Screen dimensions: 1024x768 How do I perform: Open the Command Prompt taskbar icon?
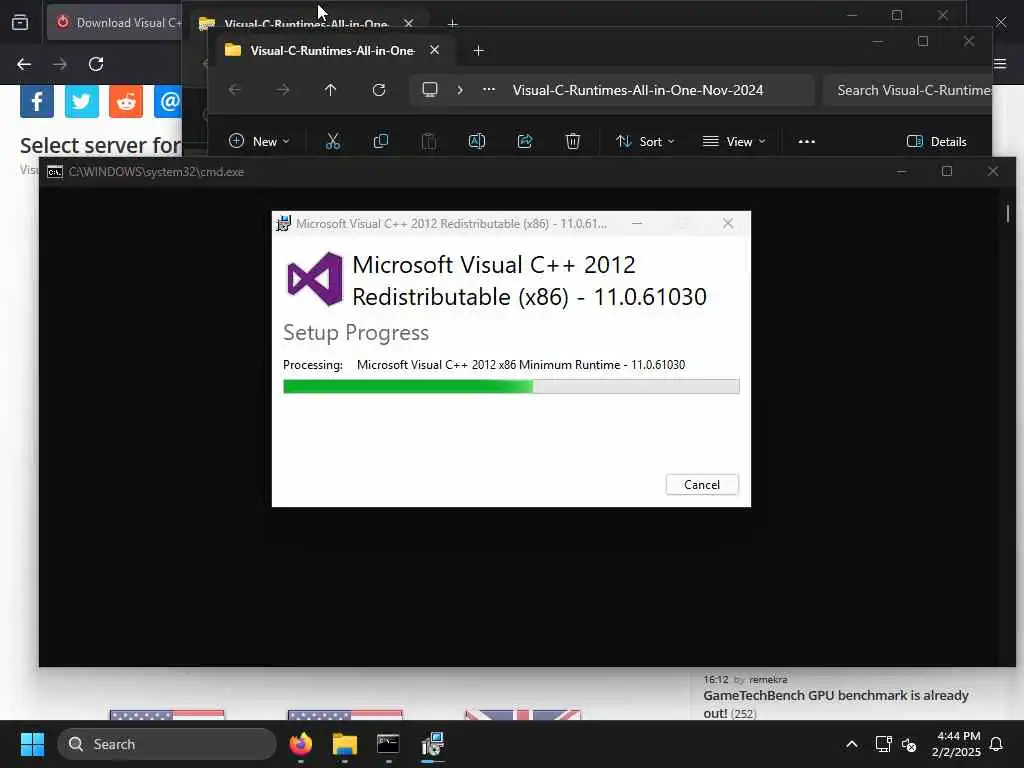(x=388, y=744)
